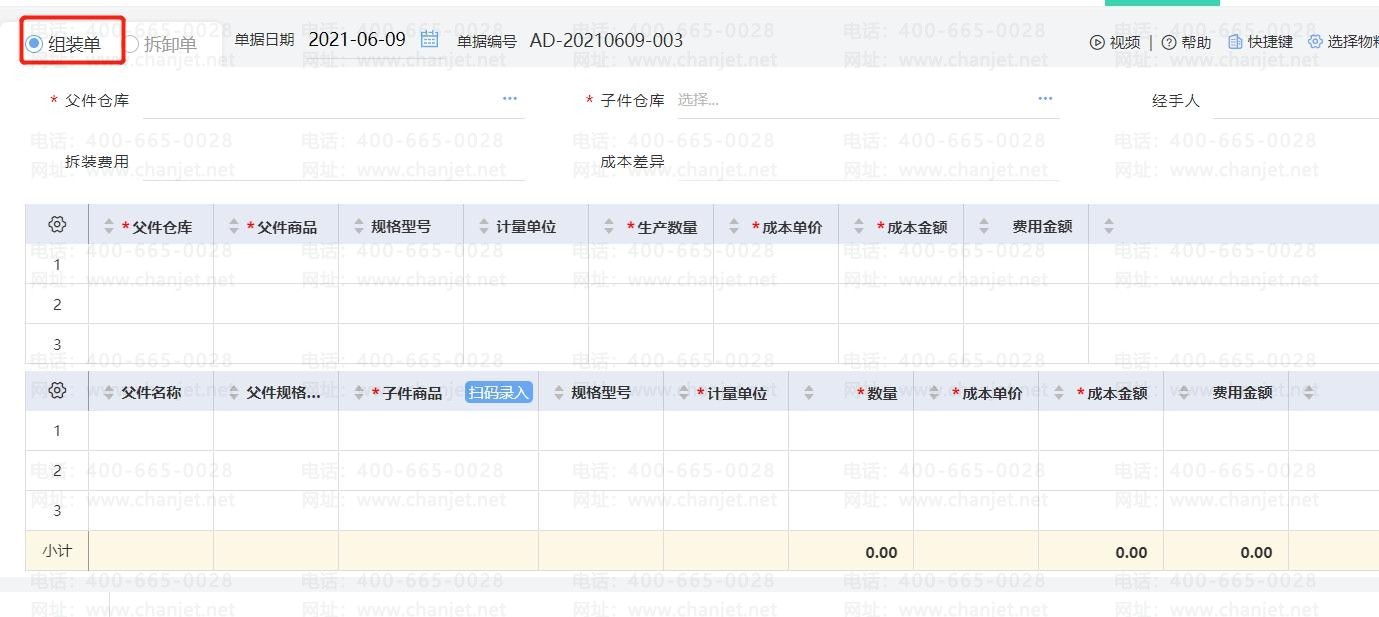
Task: Sort by 子件商品 column
Action: (359, 393)
